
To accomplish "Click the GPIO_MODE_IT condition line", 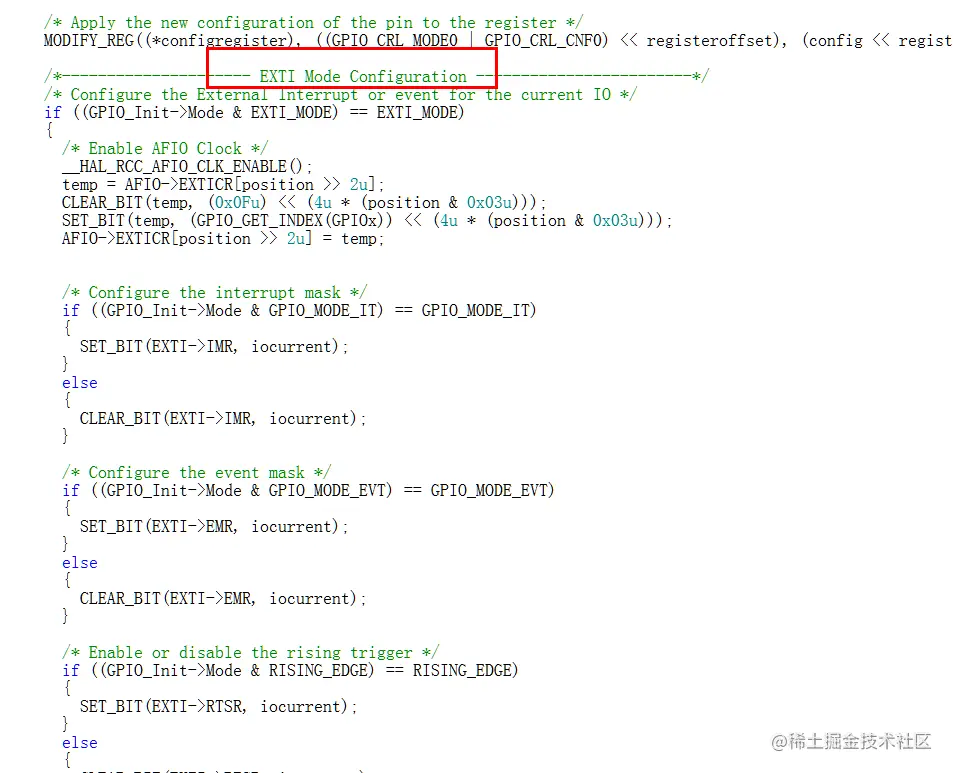I will coord(299,311).
